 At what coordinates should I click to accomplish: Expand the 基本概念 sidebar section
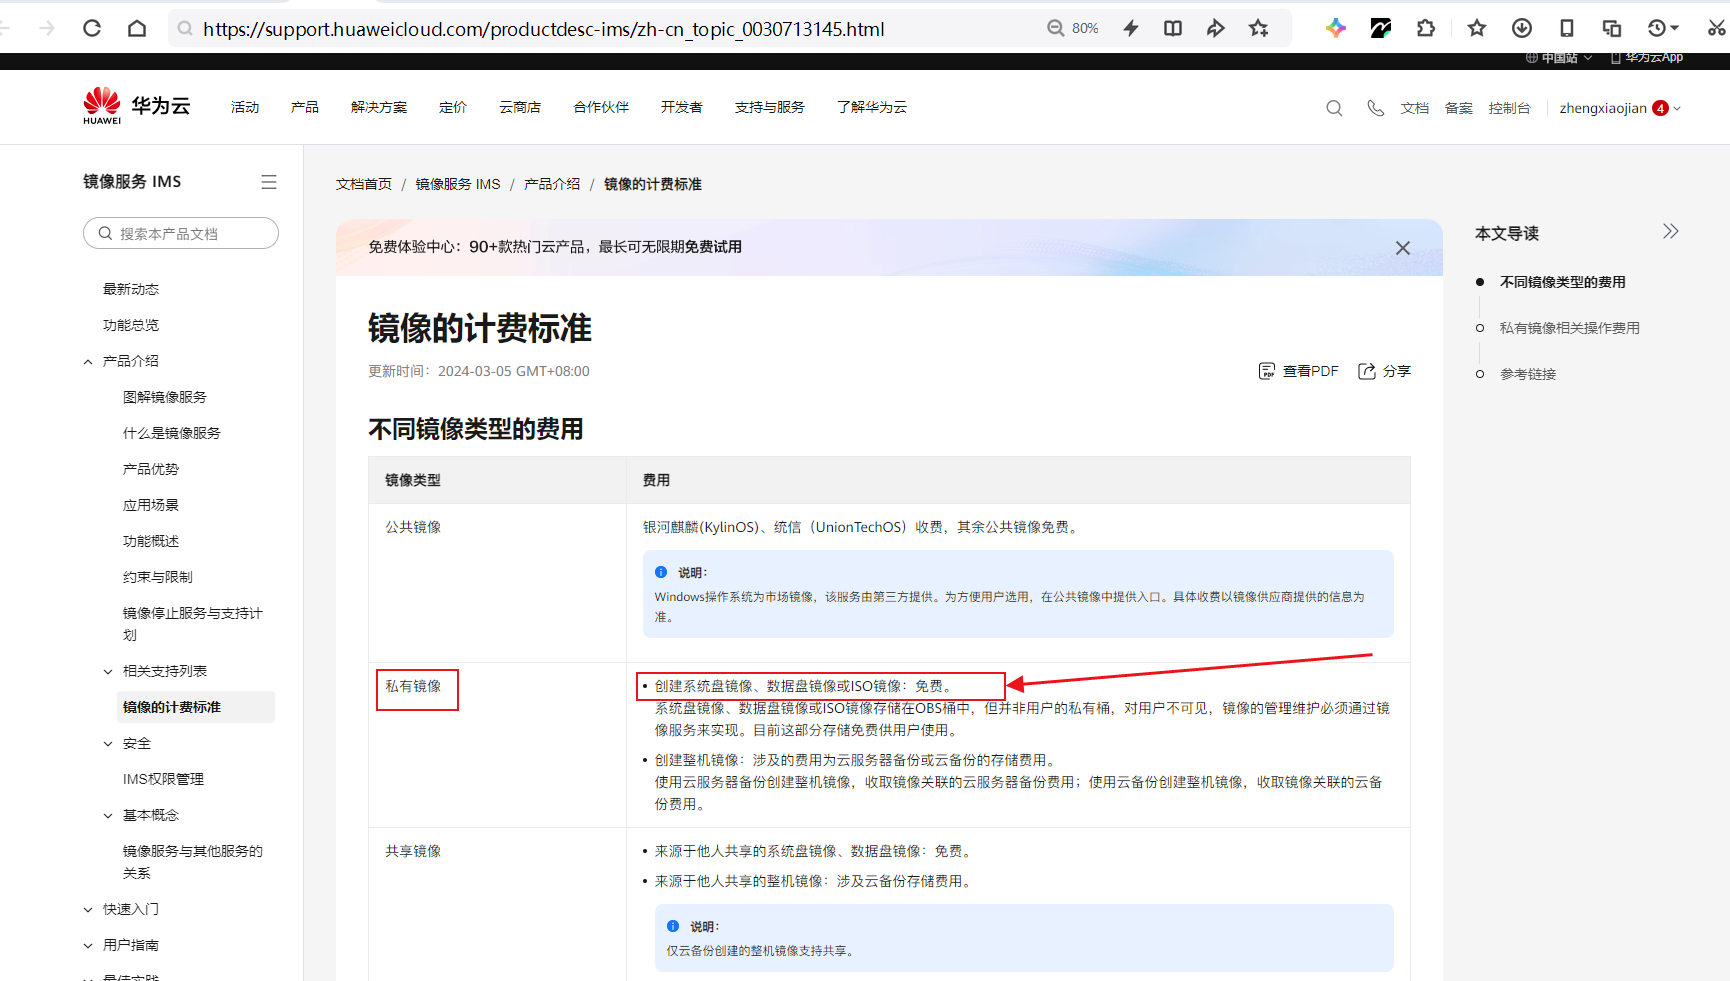(108, 816)
